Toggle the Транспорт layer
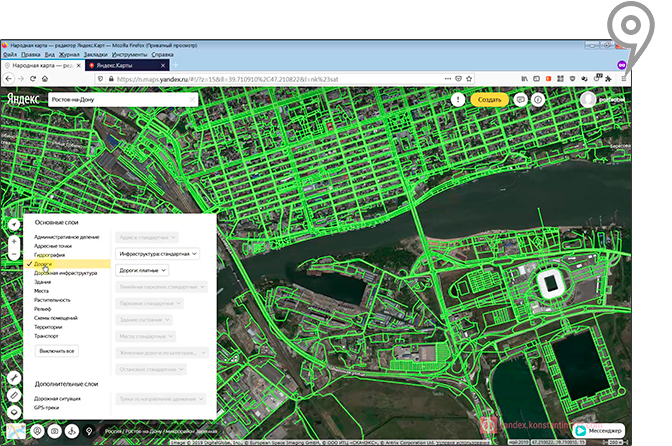The height and width of the screenshot is (446, 672). 46,336
